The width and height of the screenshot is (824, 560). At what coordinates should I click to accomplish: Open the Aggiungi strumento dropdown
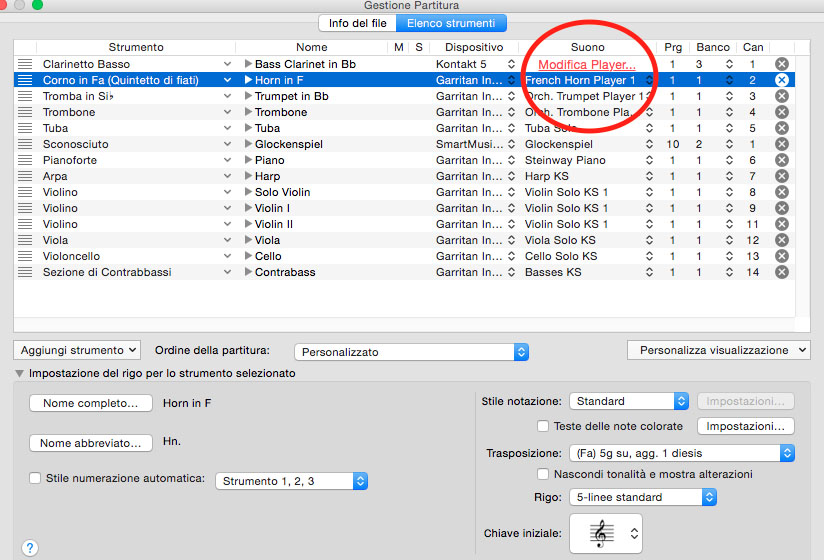click(77, 350)
